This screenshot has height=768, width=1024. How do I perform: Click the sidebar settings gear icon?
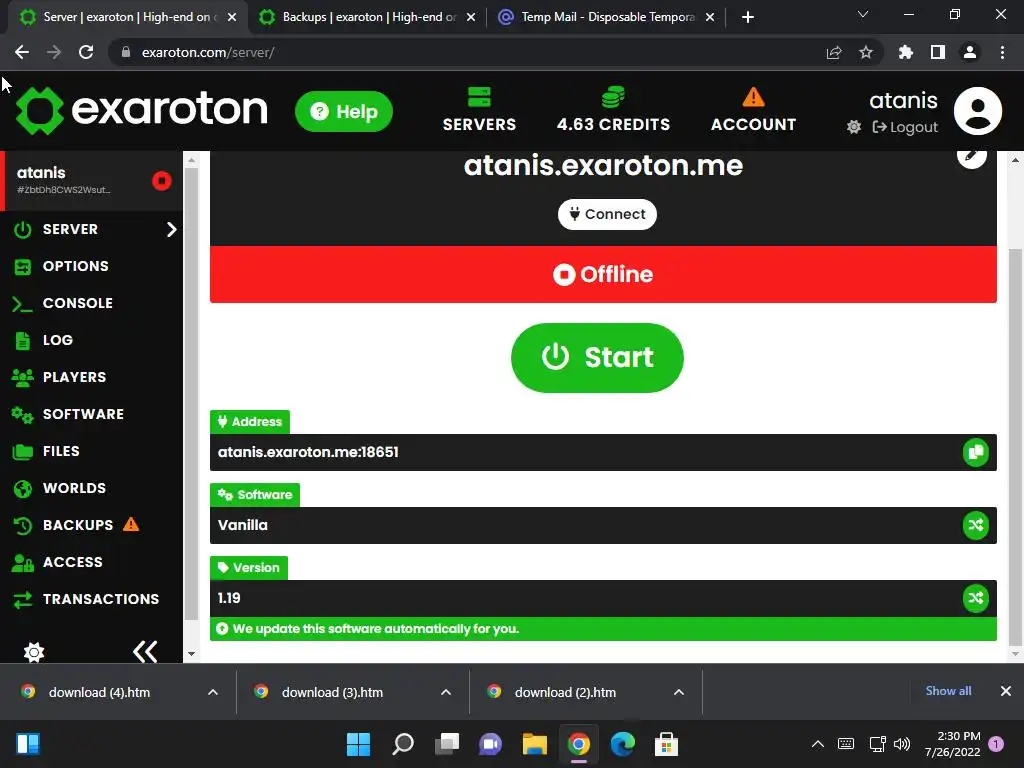(x=34, y=652)
